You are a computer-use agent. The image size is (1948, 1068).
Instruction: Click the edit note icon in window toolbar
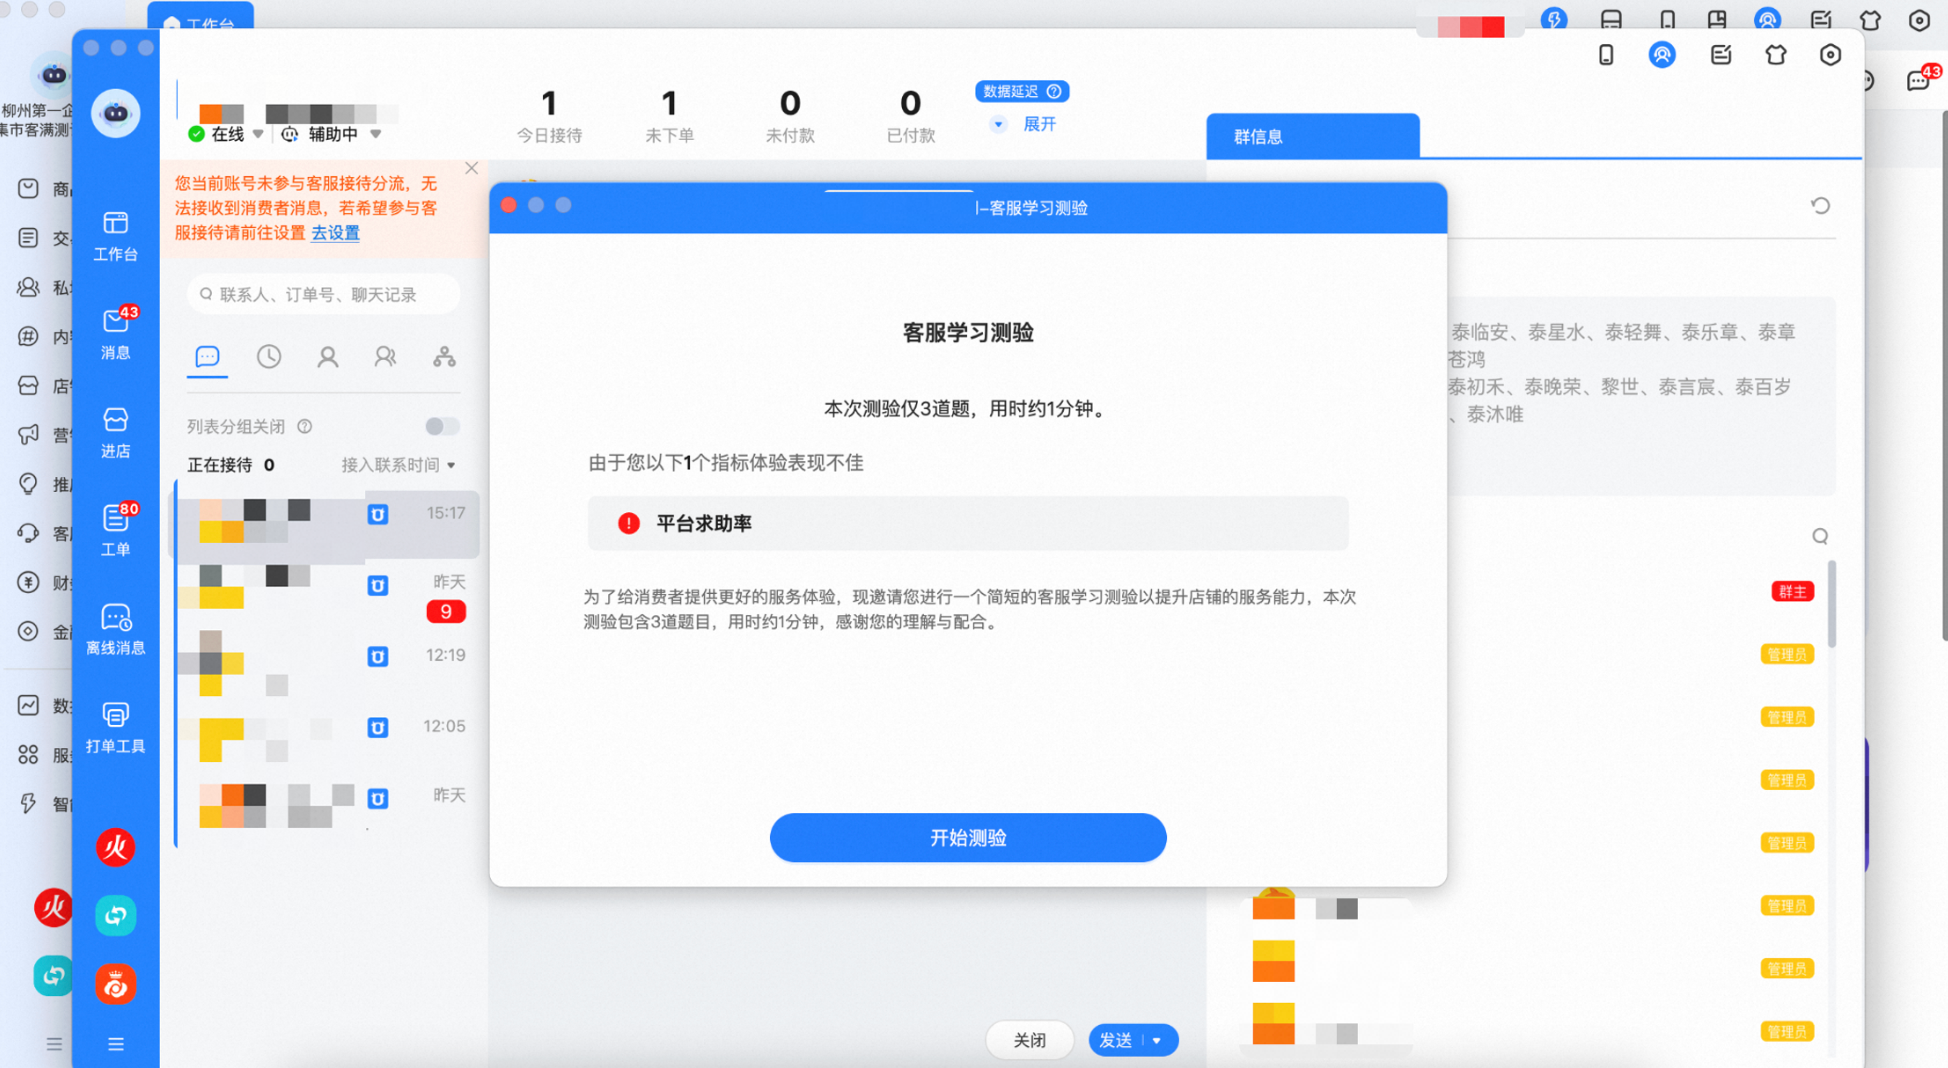[1720, 55]
